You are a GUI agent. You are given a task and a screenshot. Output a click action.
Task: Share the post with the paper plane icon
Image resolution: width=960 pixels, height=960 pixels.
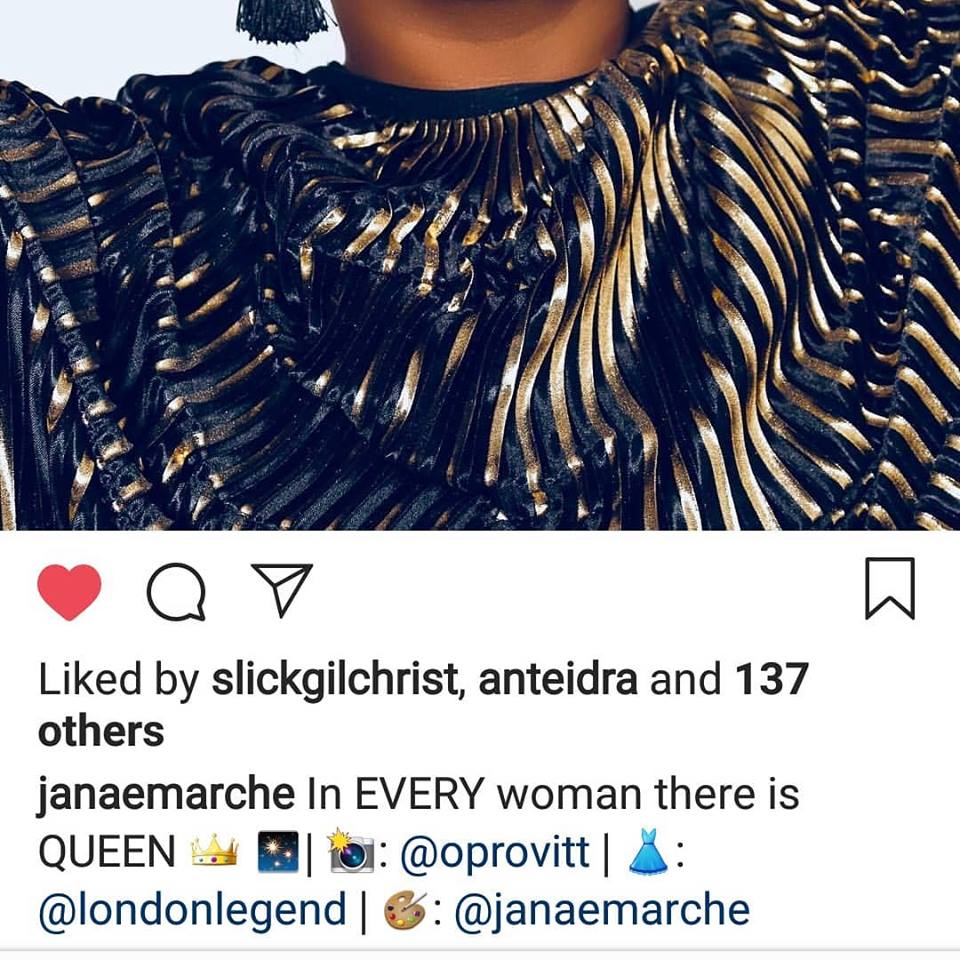pos(282,590)
